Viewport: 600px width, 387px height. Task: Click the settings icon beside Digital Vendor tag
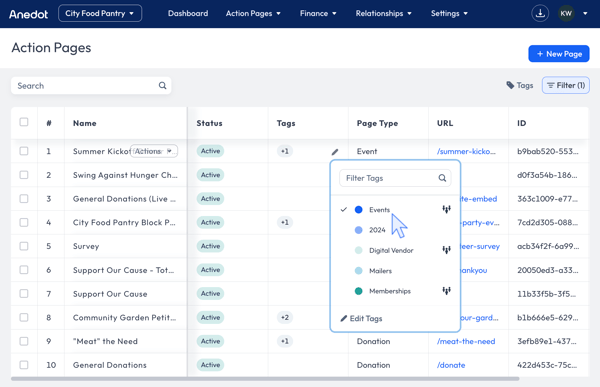click(446, 250)
